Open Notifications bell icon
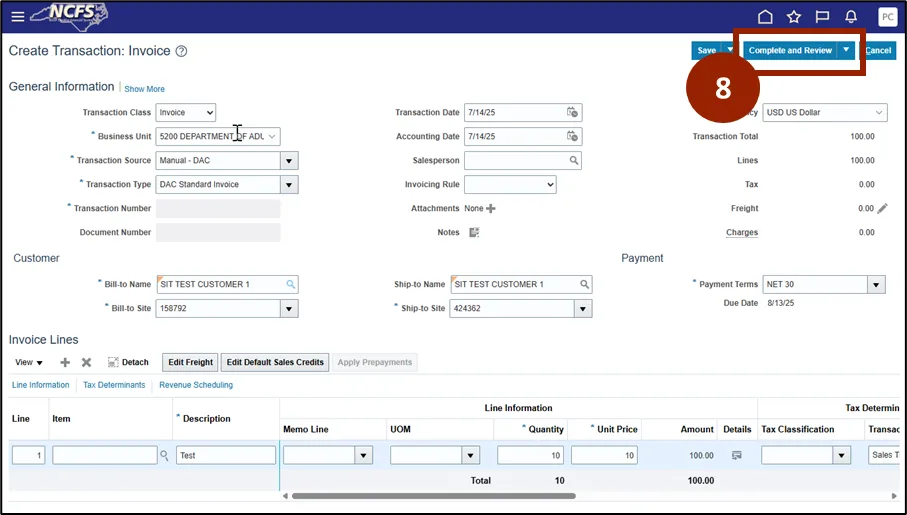Screen dimensions: 907x515 [851, 17]
